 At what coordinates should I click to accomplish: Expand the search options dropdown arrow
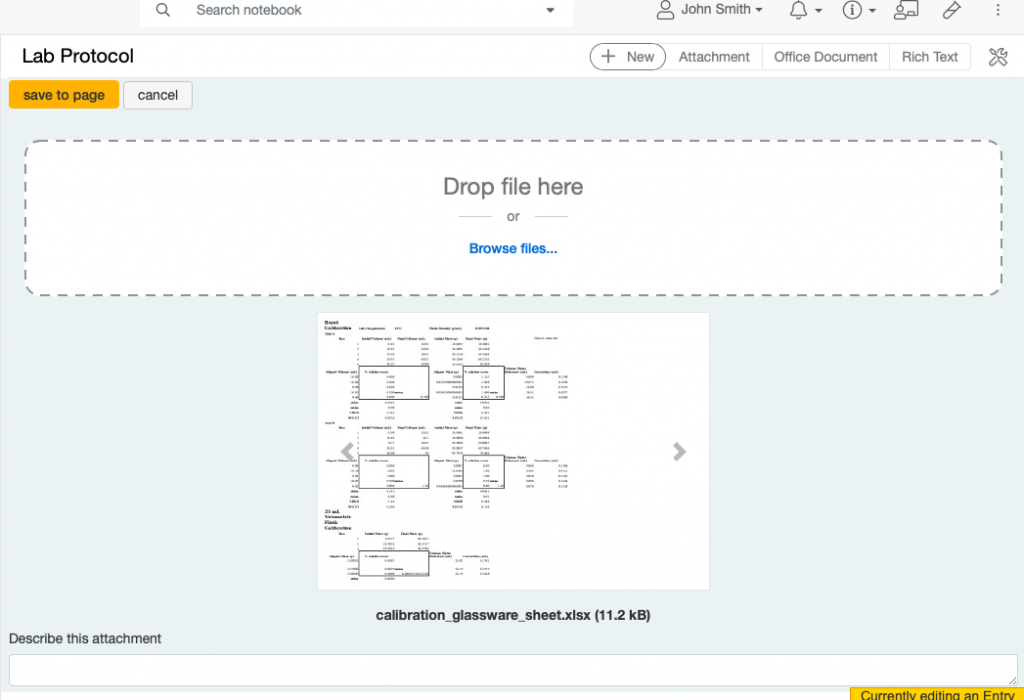click(550, 10)
